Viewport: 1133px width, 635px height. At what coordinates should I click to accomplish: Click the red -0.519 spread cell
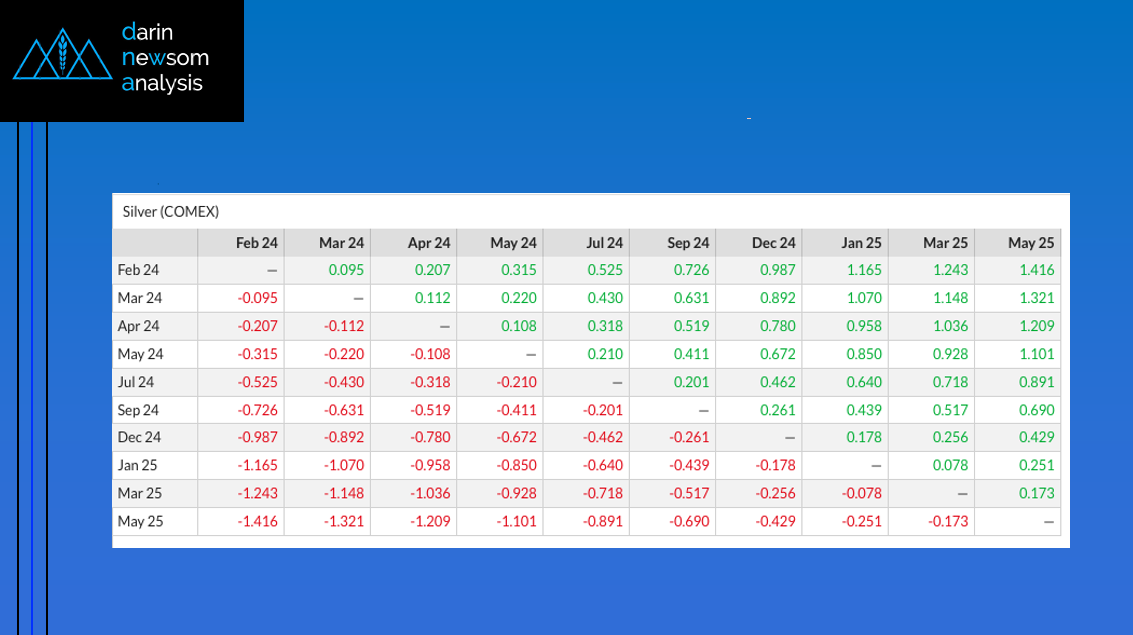(430, 410)
